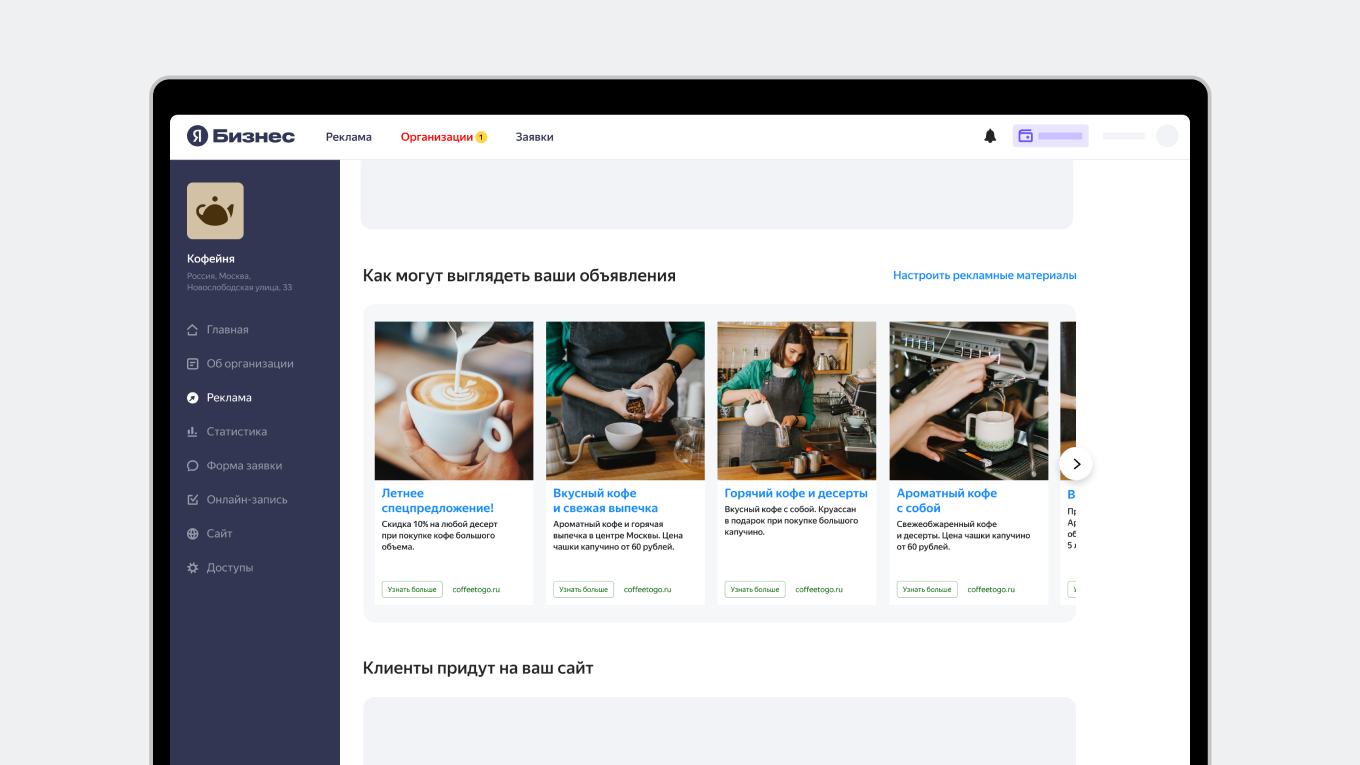Click the Яндекс Бизнес logo
The image size is (1360, 765).
point(241,136)
